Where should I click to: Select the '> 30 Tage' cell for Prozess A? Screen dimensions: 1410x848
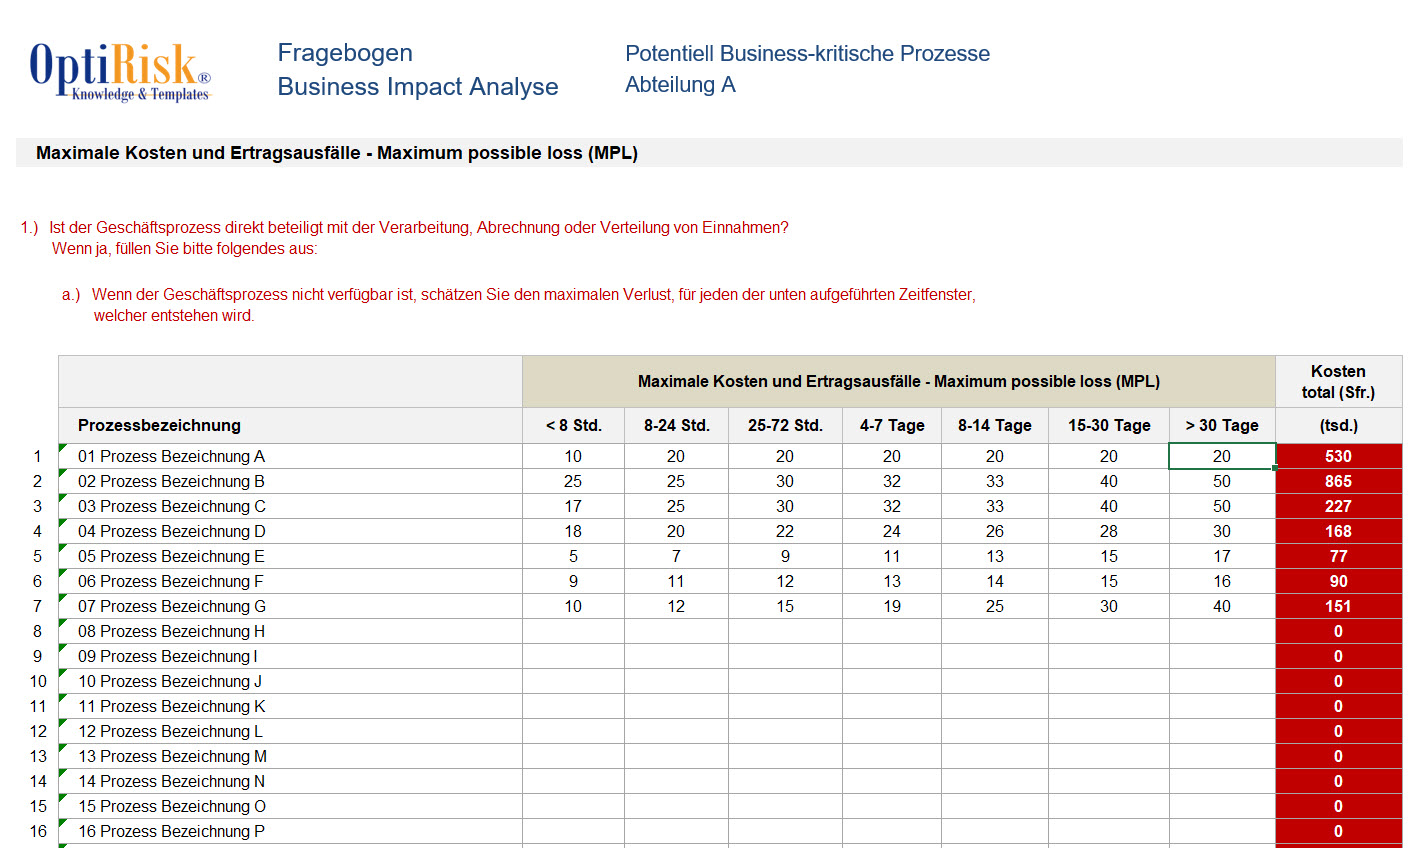coord(1221,456)
